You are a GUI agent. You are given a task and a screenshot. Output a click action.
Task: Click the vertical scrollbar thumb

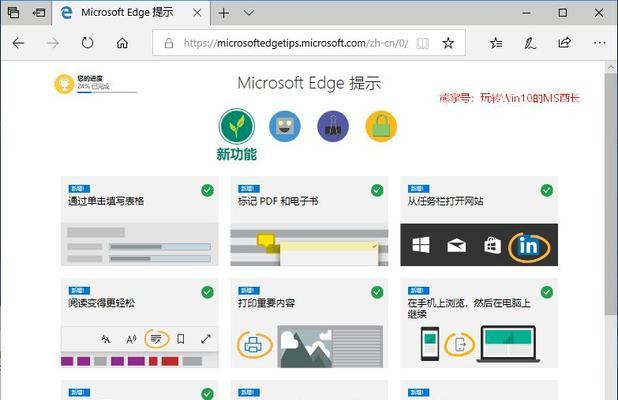(611, 193)
